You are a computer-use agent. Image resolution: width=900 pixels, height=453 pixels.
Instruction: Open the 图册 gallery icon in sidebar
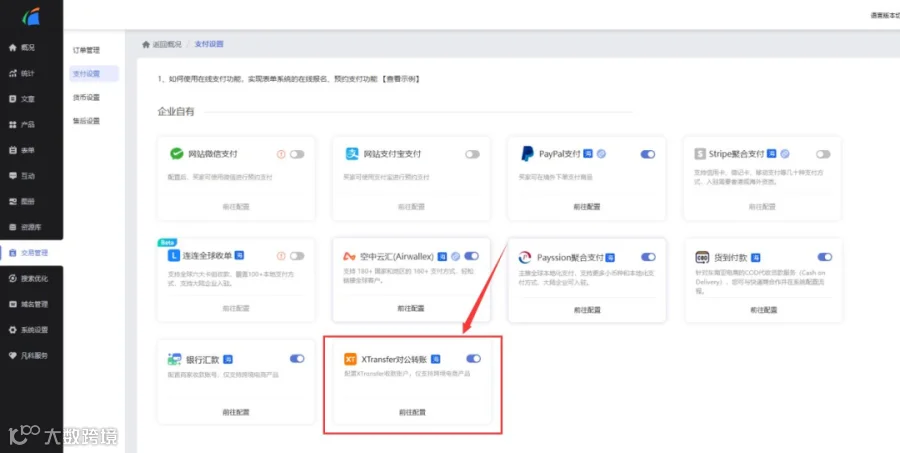[13, 202]
